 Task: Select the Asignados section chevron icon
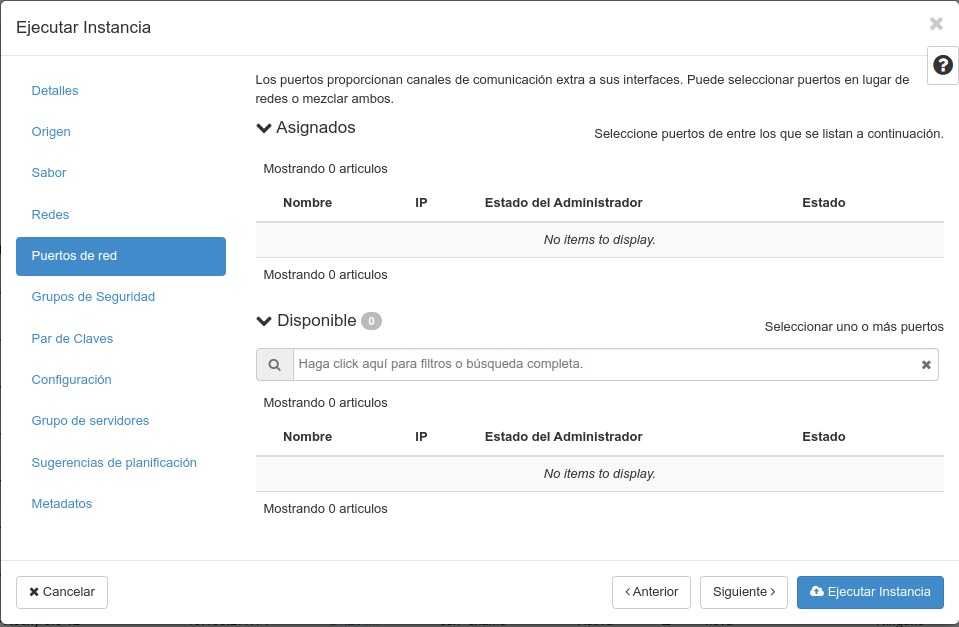point(263,127)
